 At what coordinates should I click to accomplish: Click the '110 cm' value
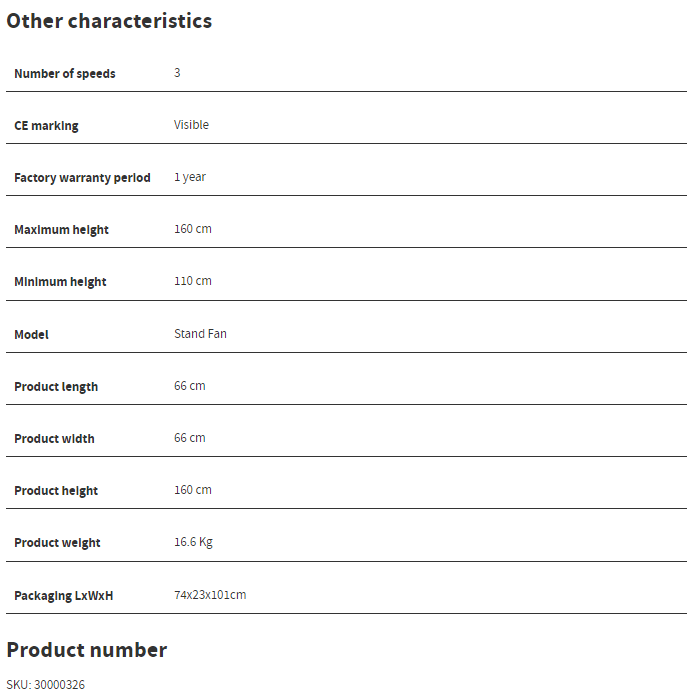(x=193, y=281)
